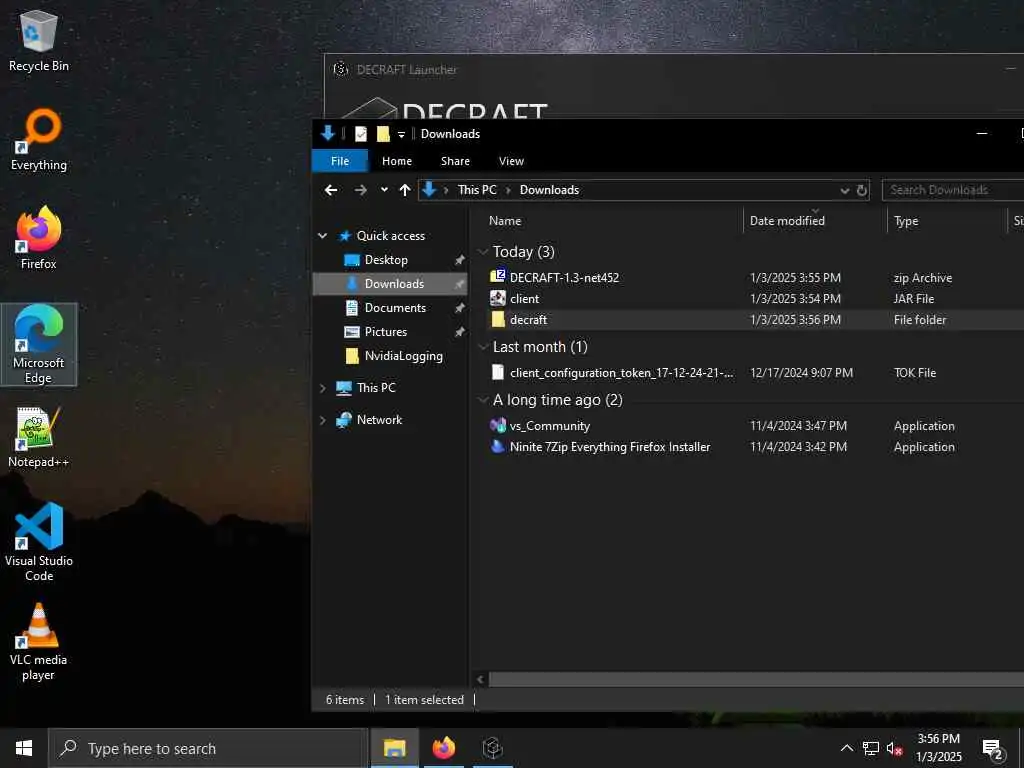
Task: Open the recent locations dropdown arrow
Action: [x=384, y=190]
